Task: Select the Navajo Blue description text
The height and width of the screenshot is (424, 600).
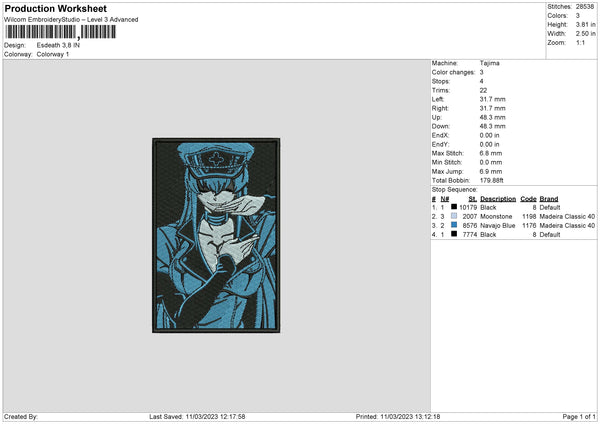Action: [x=497, y=225]
